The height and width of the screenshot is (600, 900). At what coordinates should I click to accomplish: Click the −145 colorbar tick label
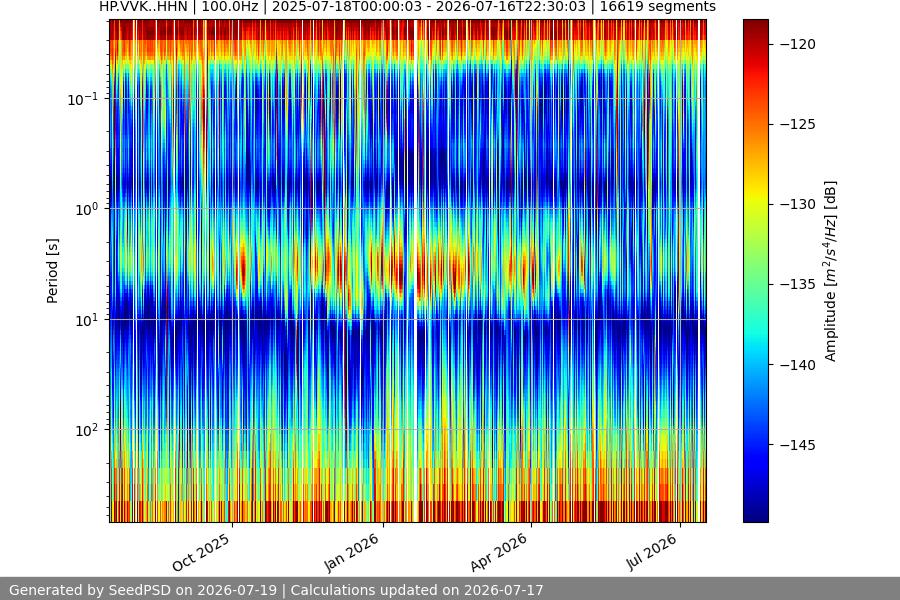pos(797,445)
